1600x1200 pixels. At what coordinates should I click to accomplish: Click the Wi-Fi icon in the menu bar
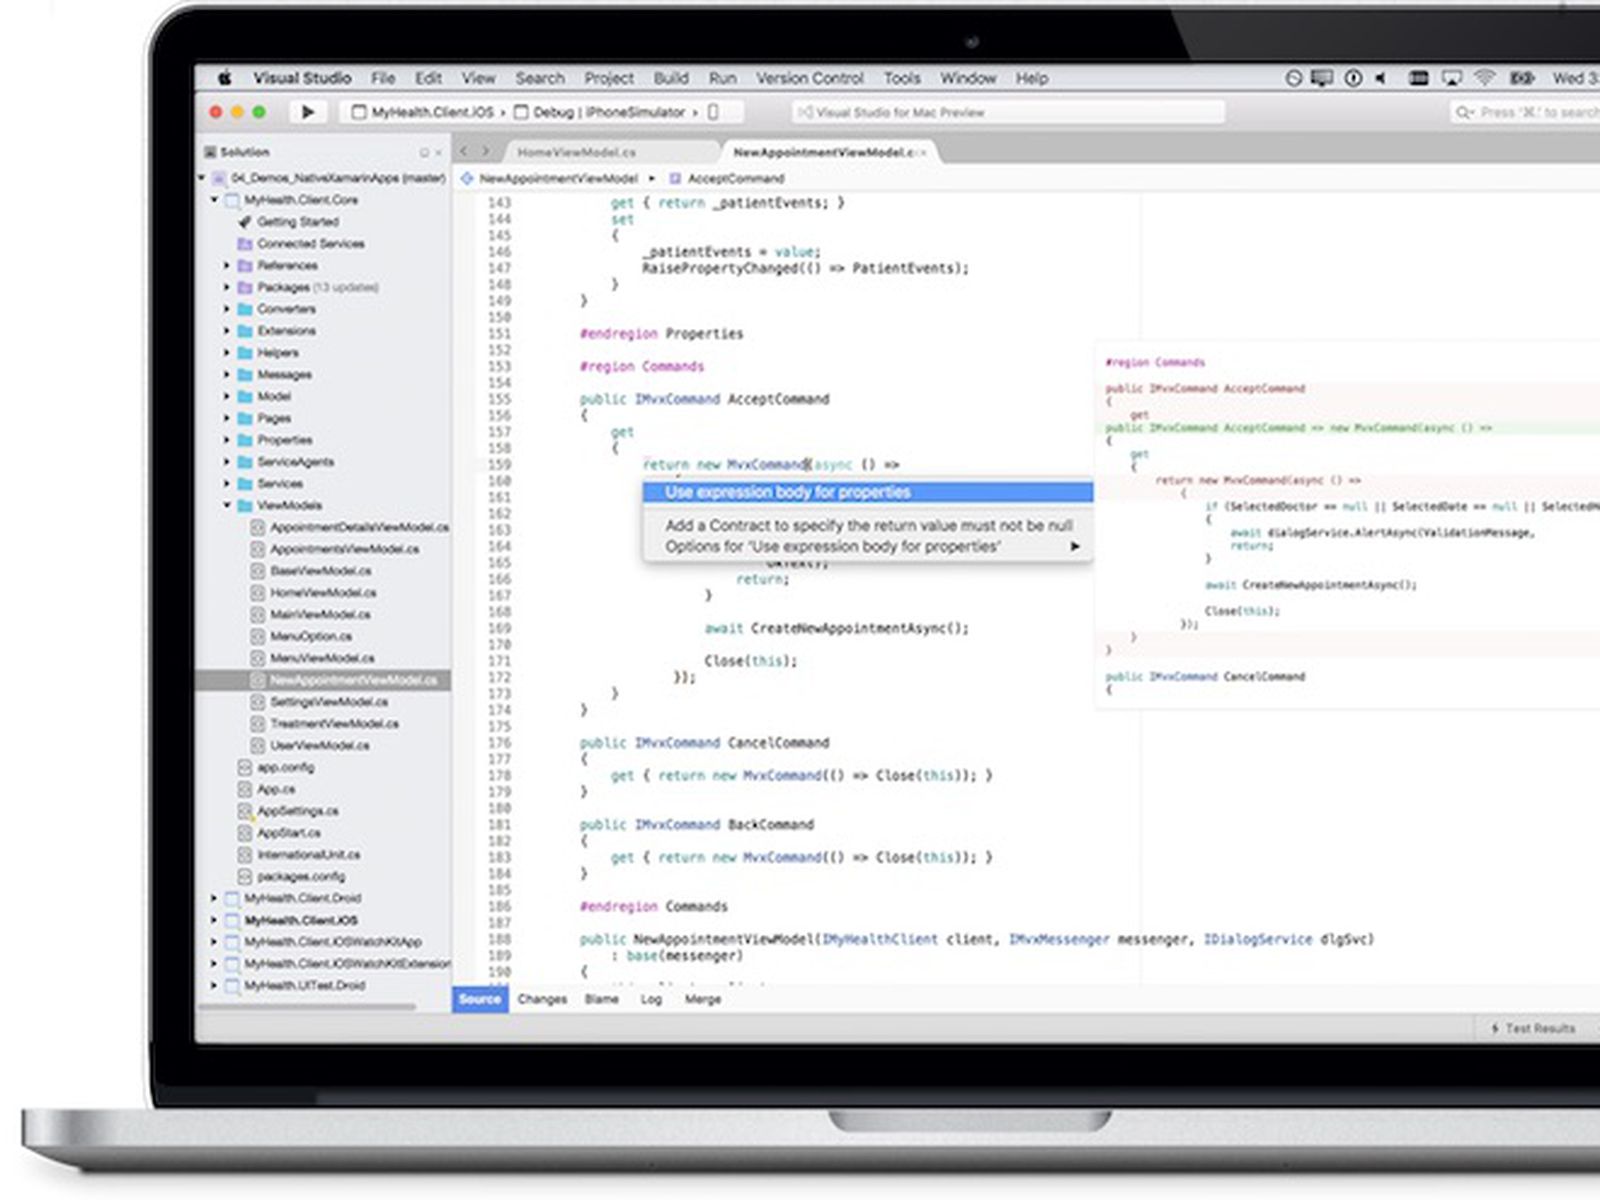pyautogui.click(x=1485, y=78)
